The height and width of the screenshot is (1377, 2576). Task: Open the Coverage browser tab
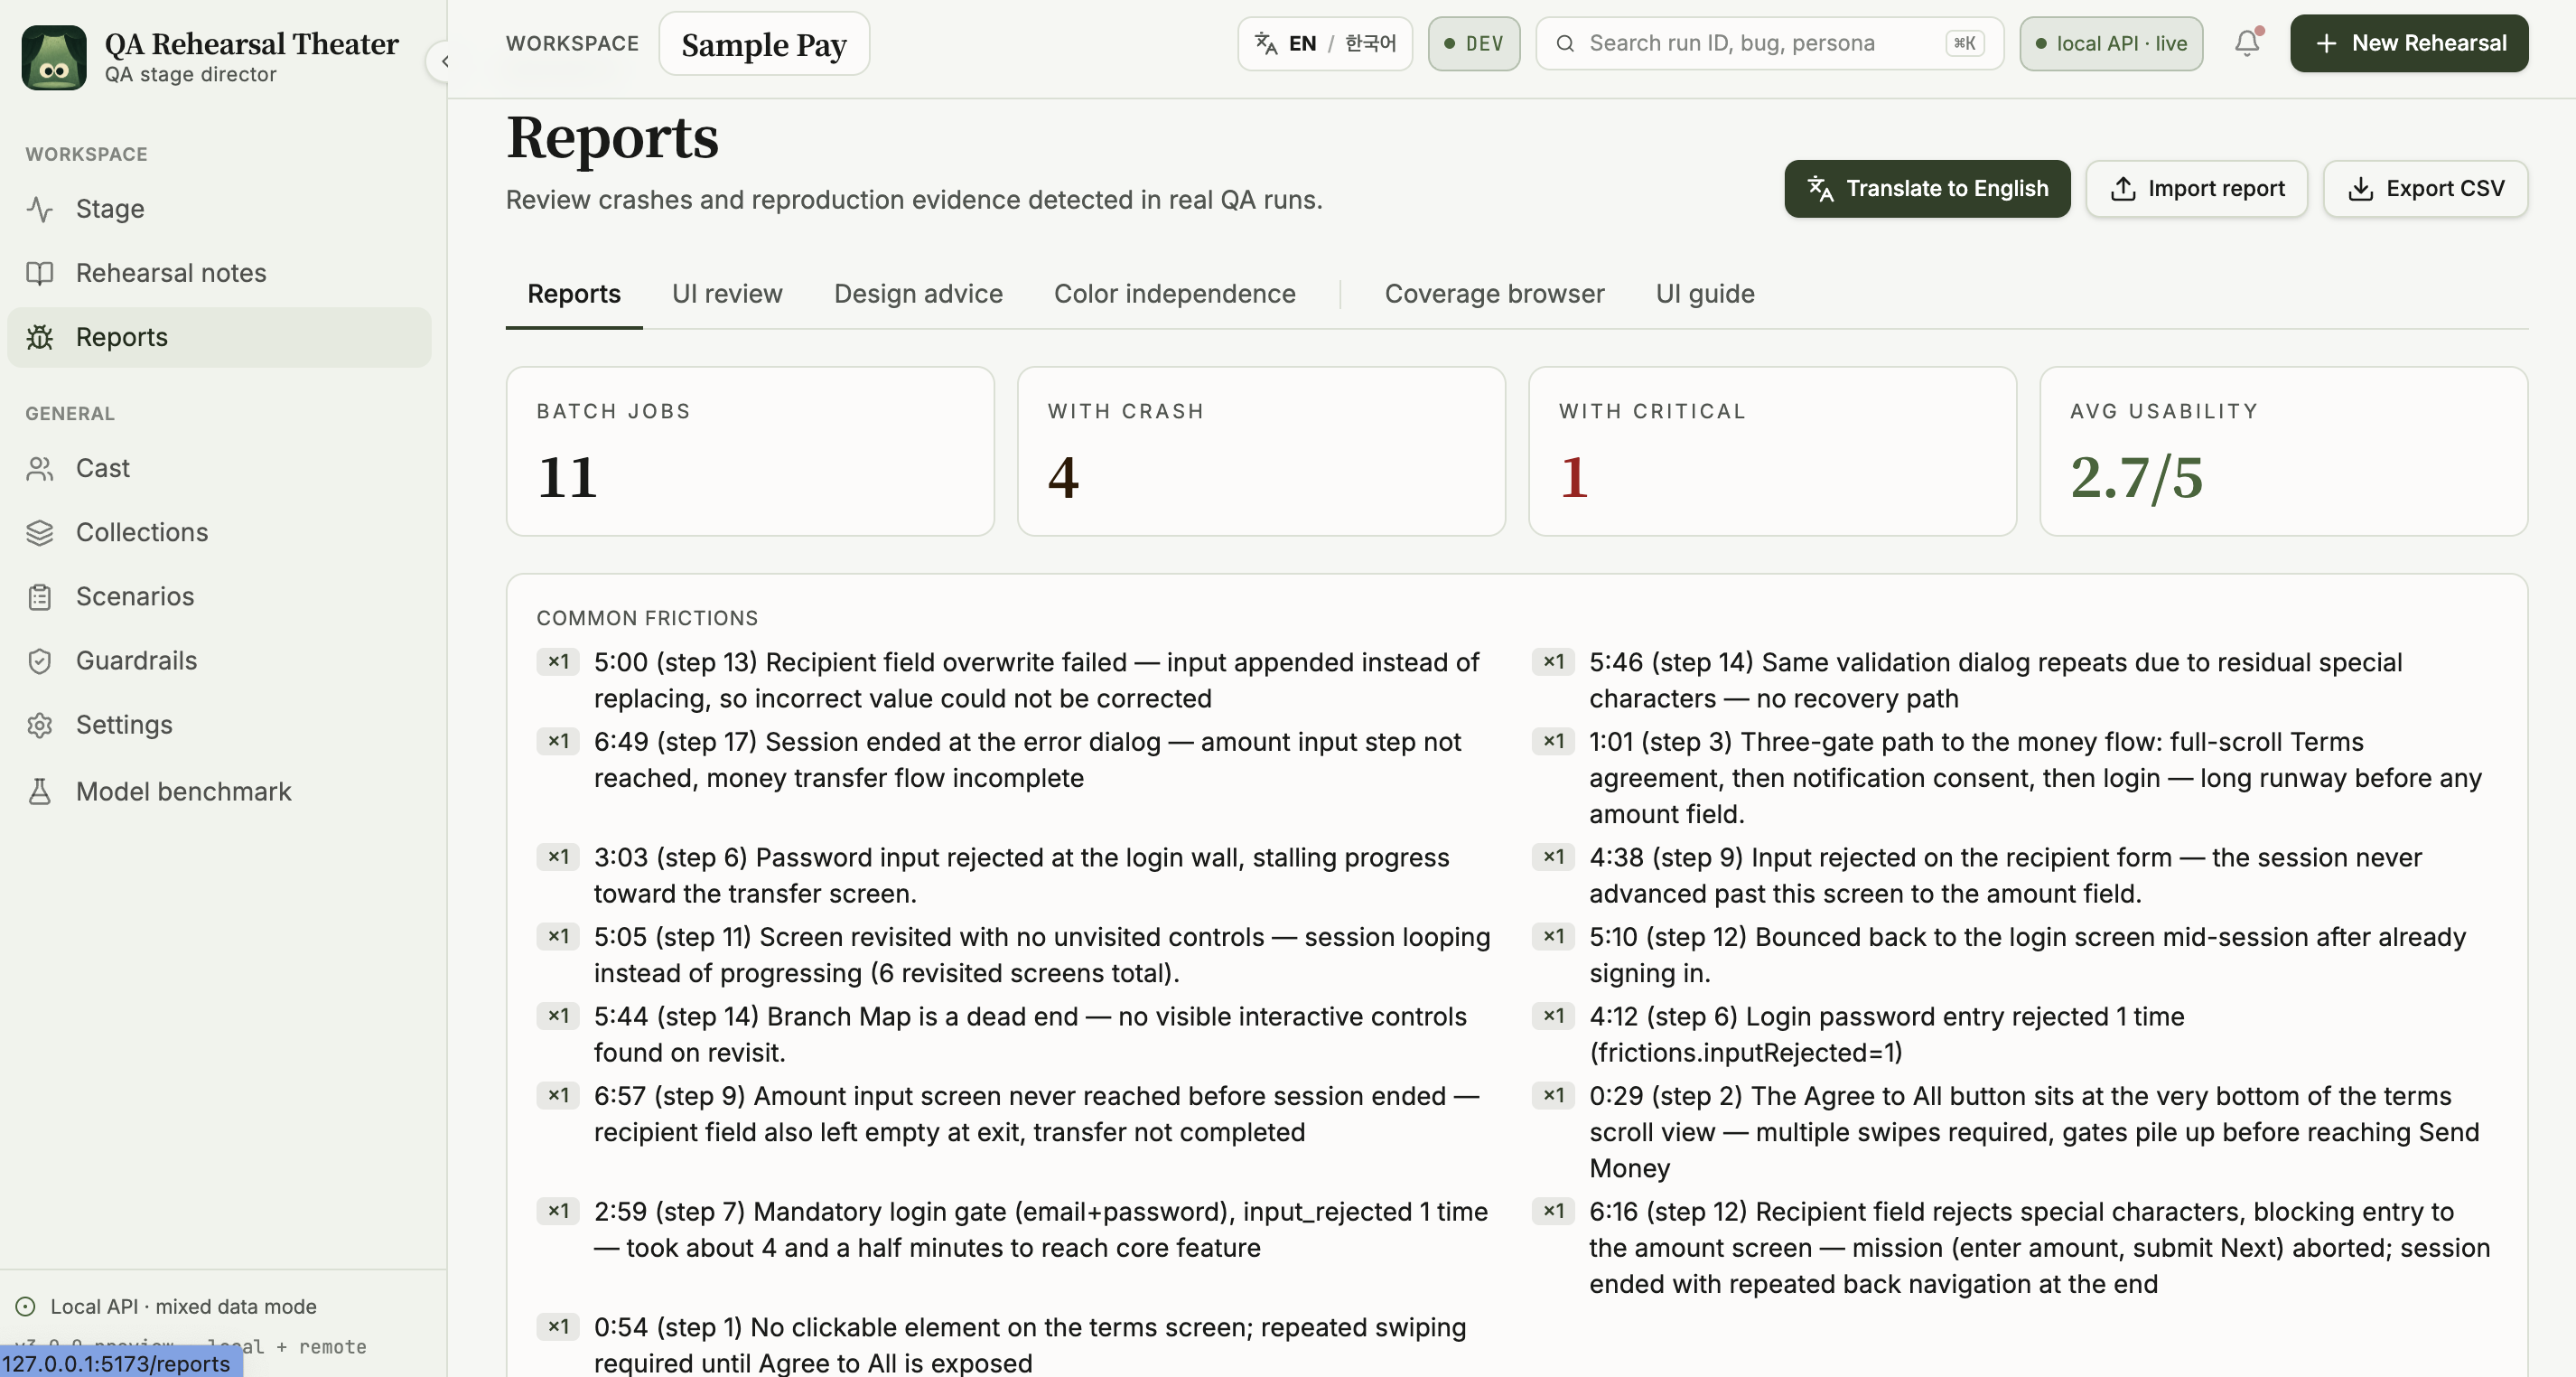click(1494, 294)
